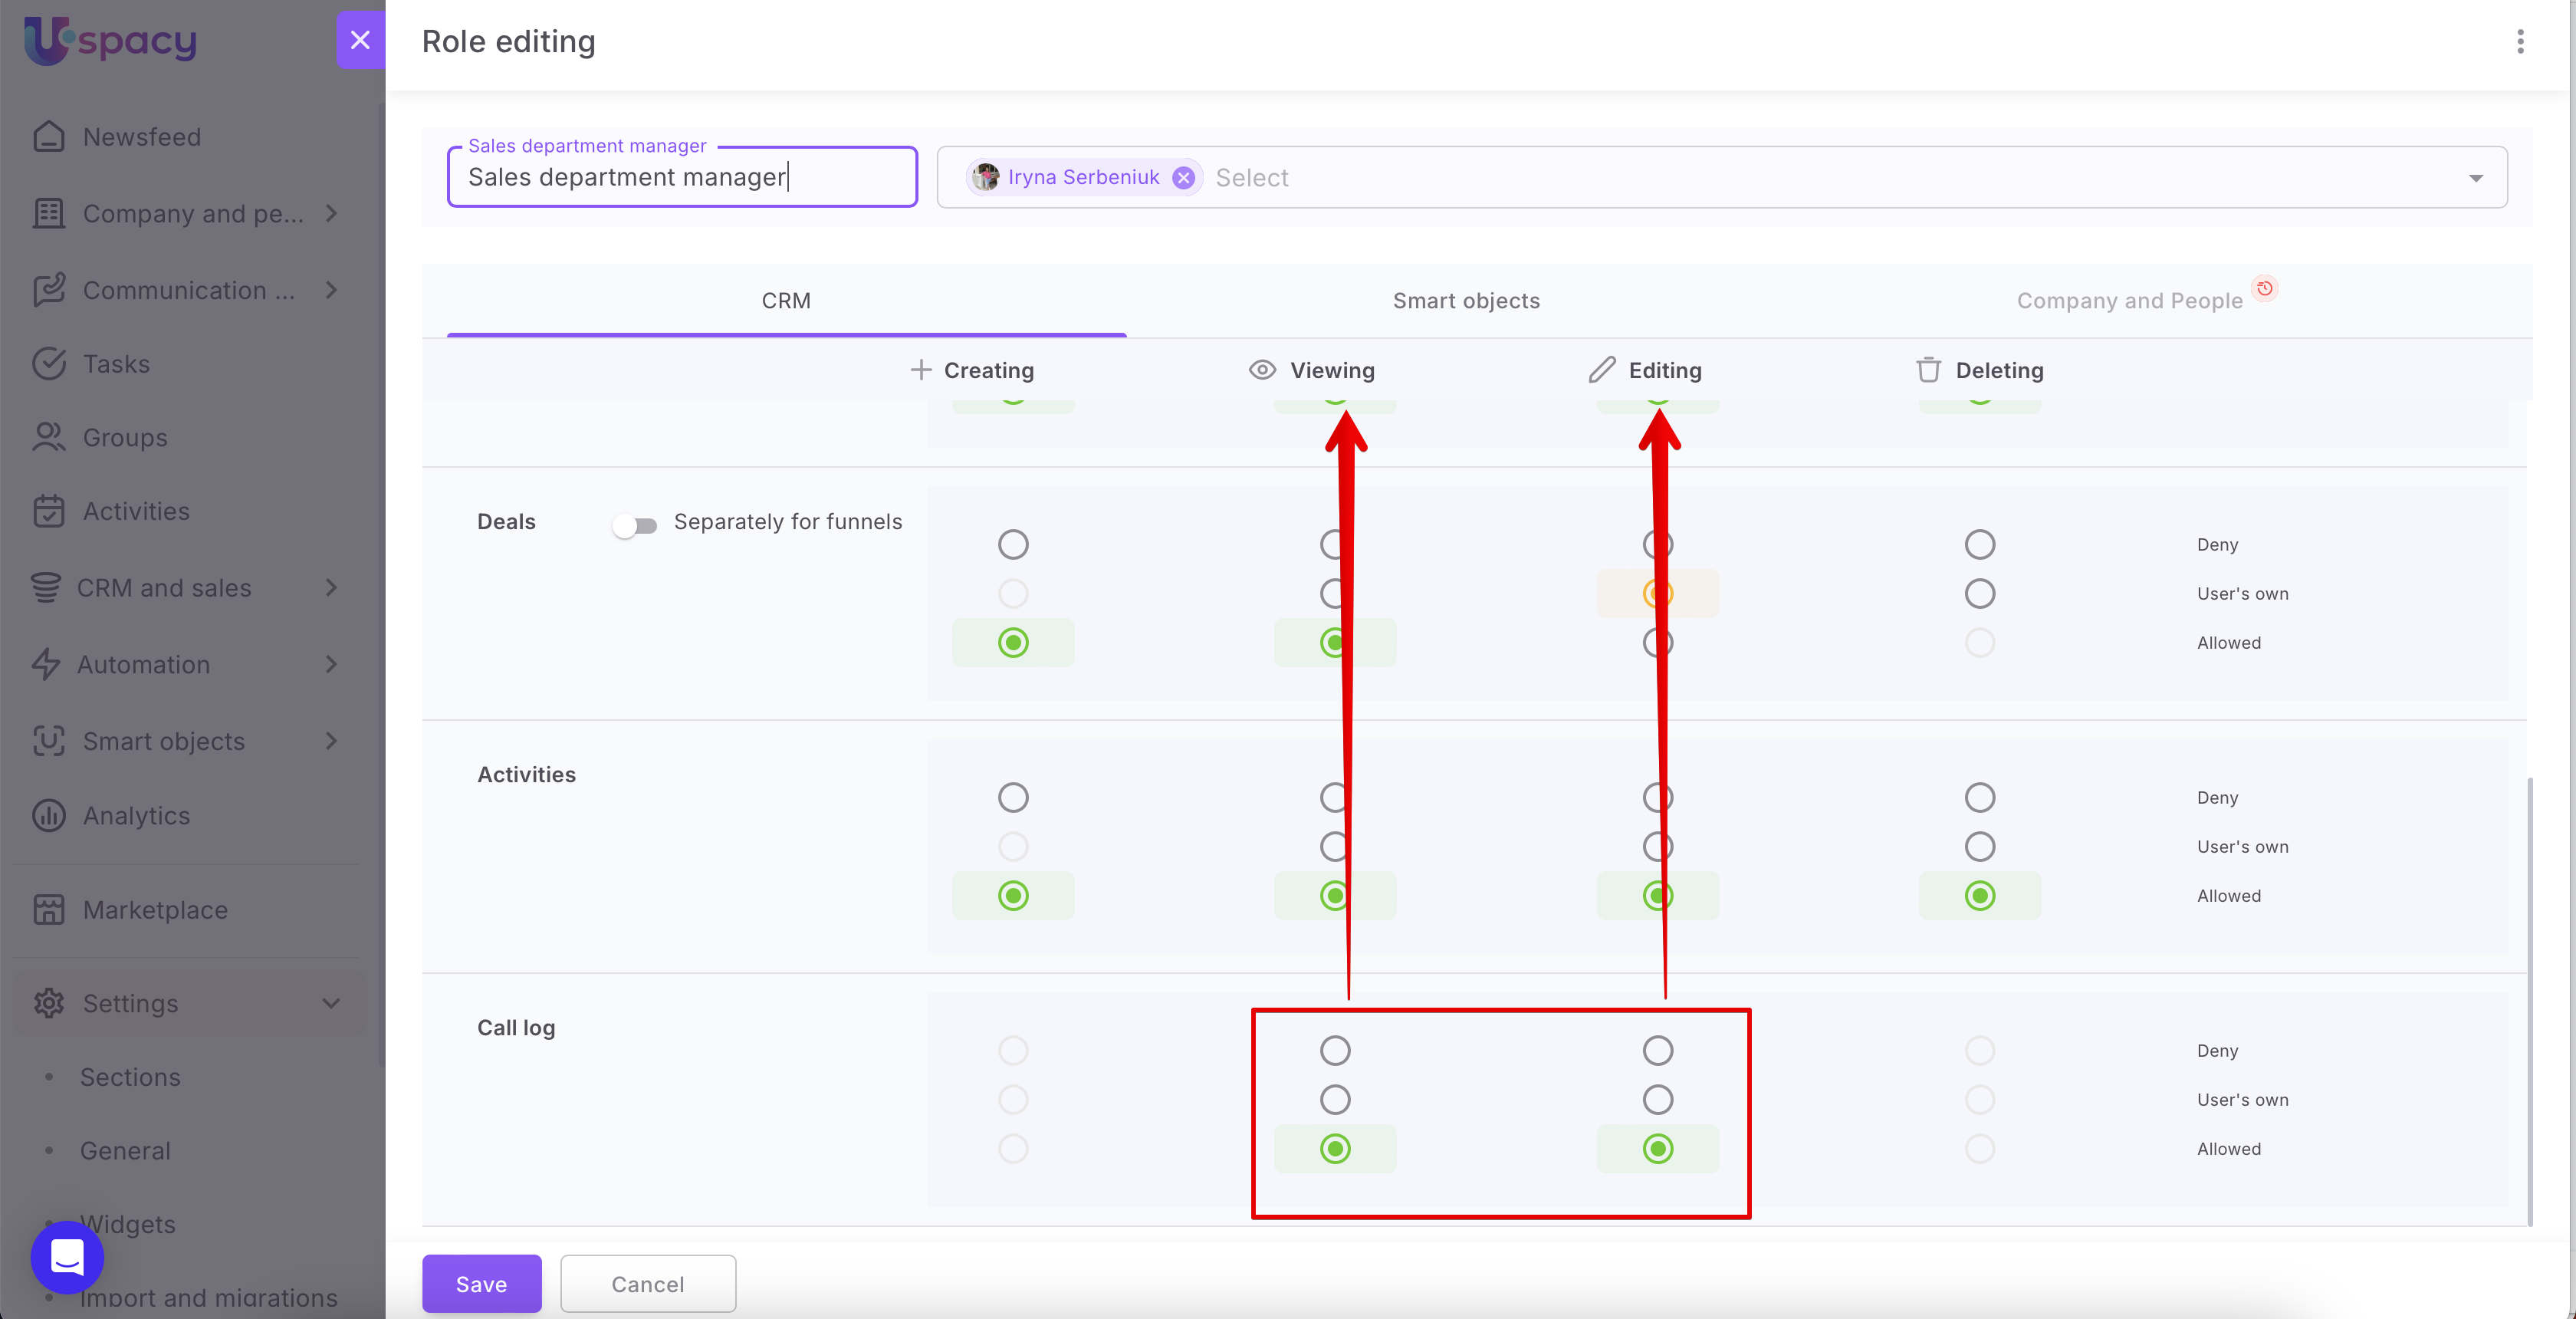Click the Cancel button
2576x1319 pixels.
[647, 1284]
